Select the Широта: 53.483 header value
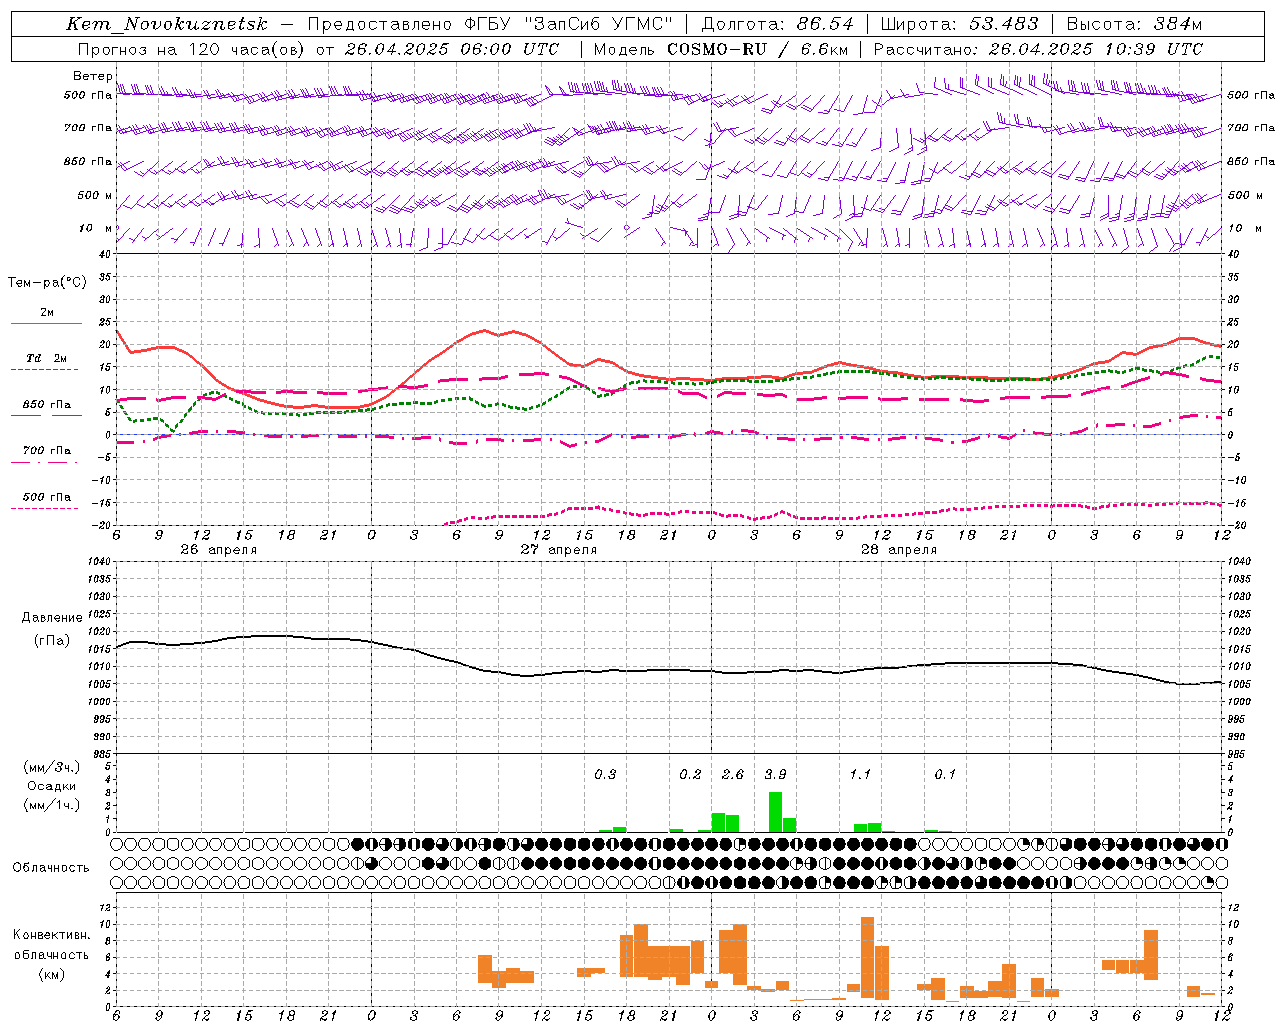1280x1024 pixels. 960,24
